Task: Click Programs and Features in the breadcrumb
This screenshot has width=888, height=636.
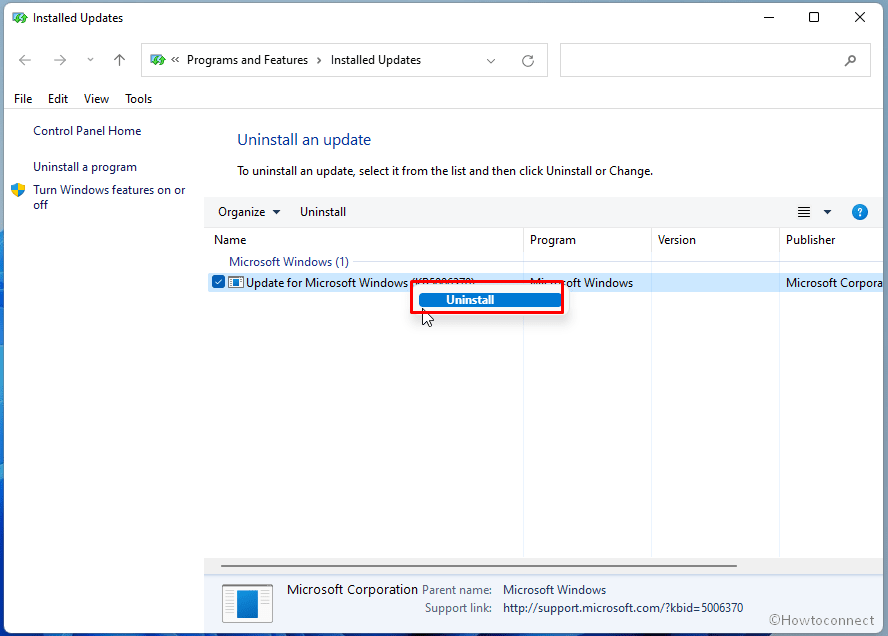Action: pos(247,60)
